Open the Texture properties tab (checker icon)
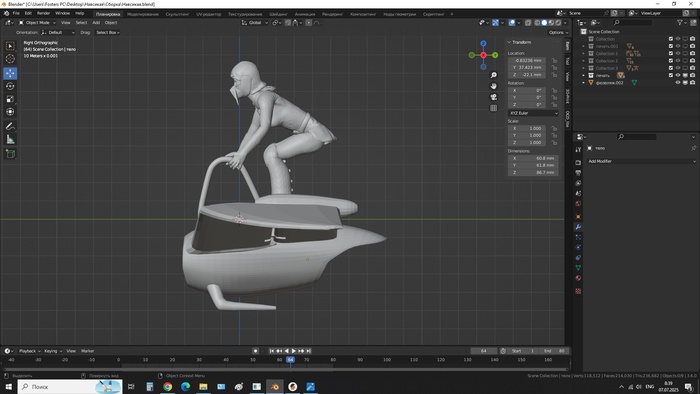The height and width of the screenshot is (394, 700). click(578, 291)
